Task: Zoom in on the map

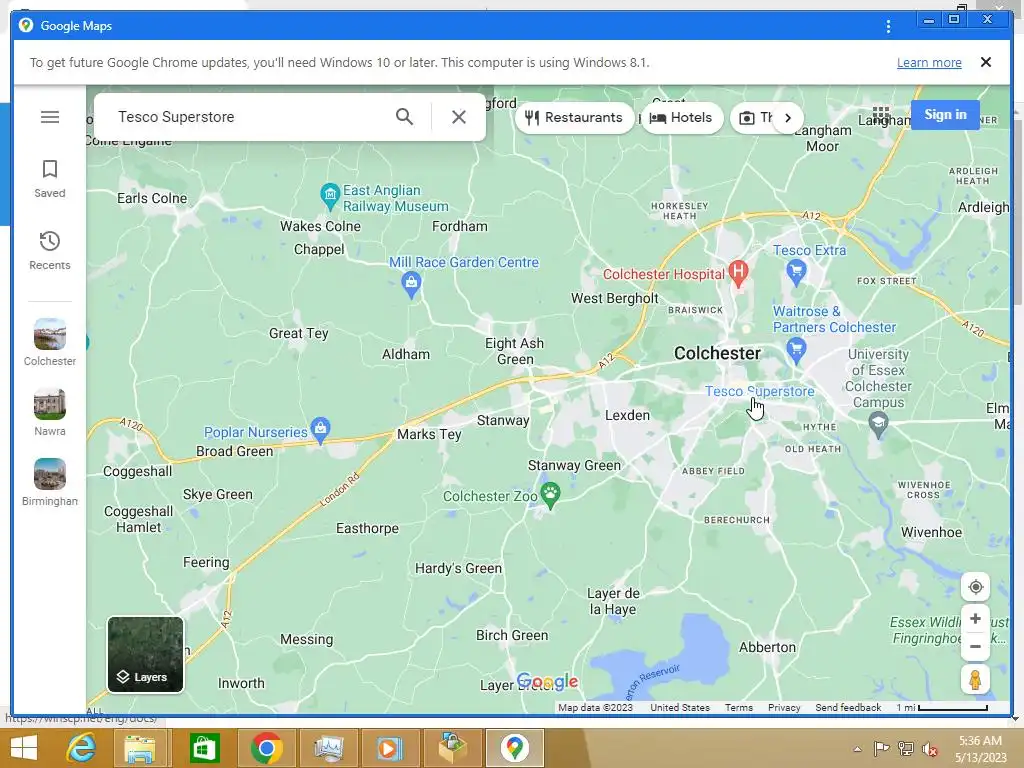Action: pos(975,618)
